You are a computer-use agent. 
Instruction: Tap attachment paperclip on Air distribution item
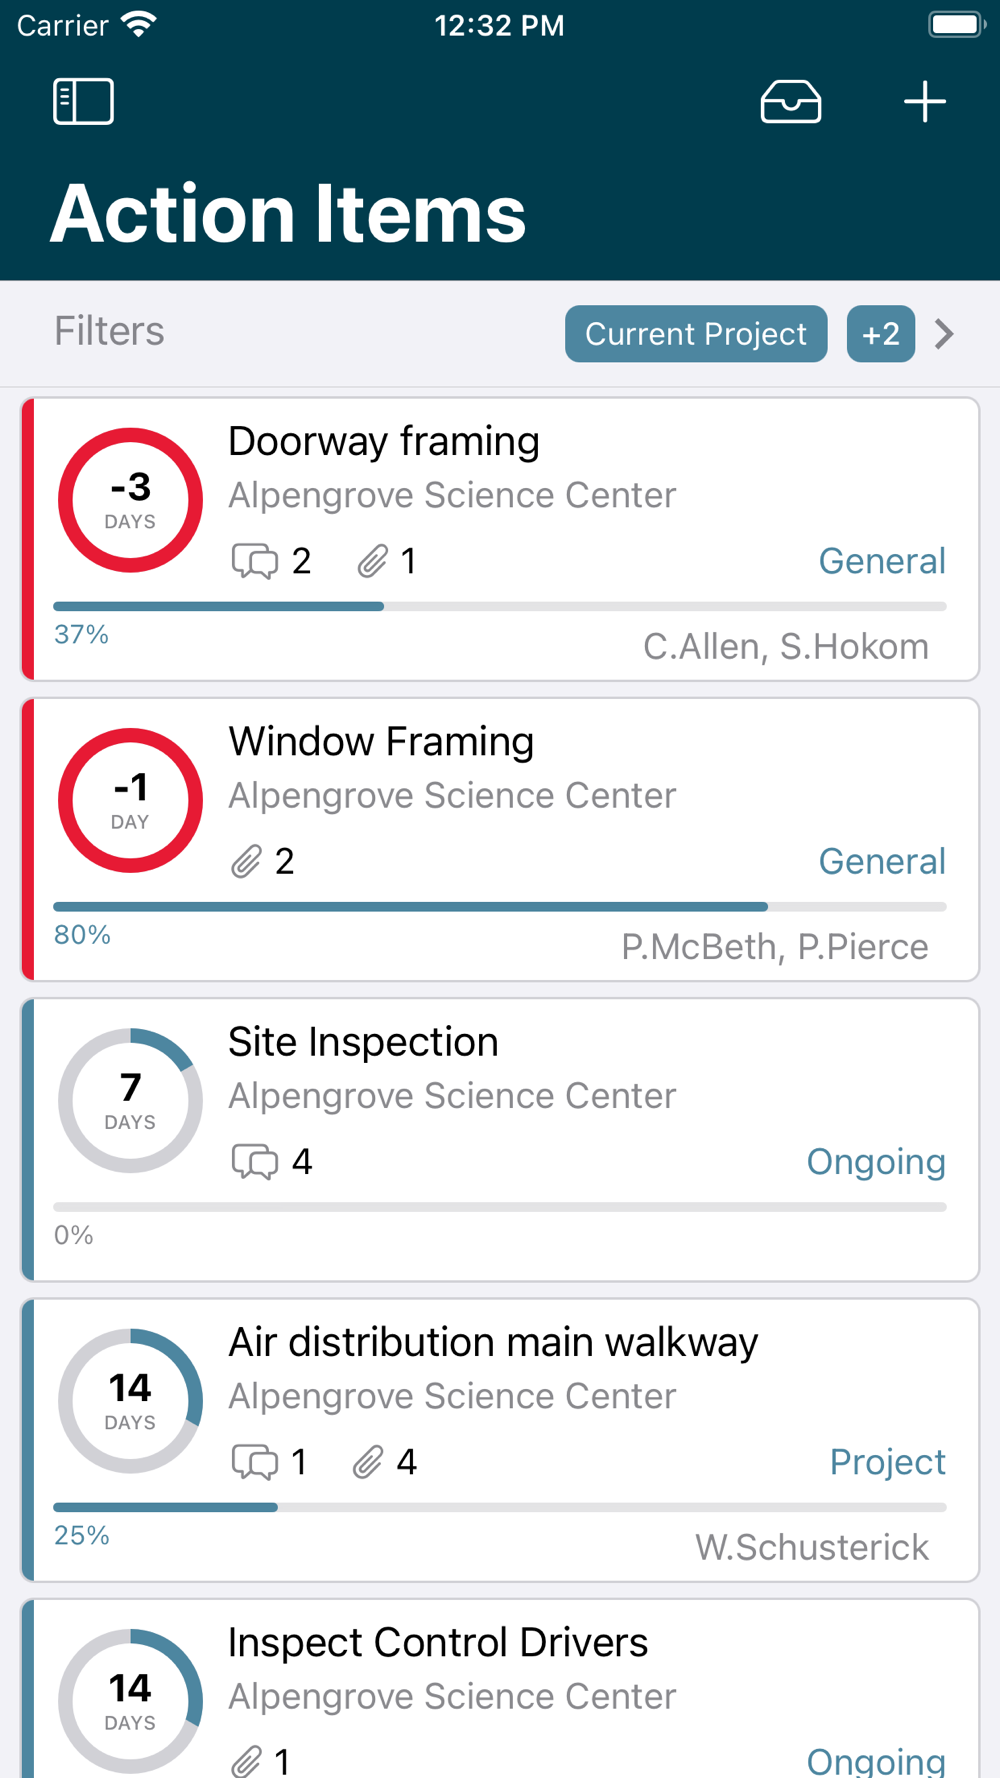368,1462
